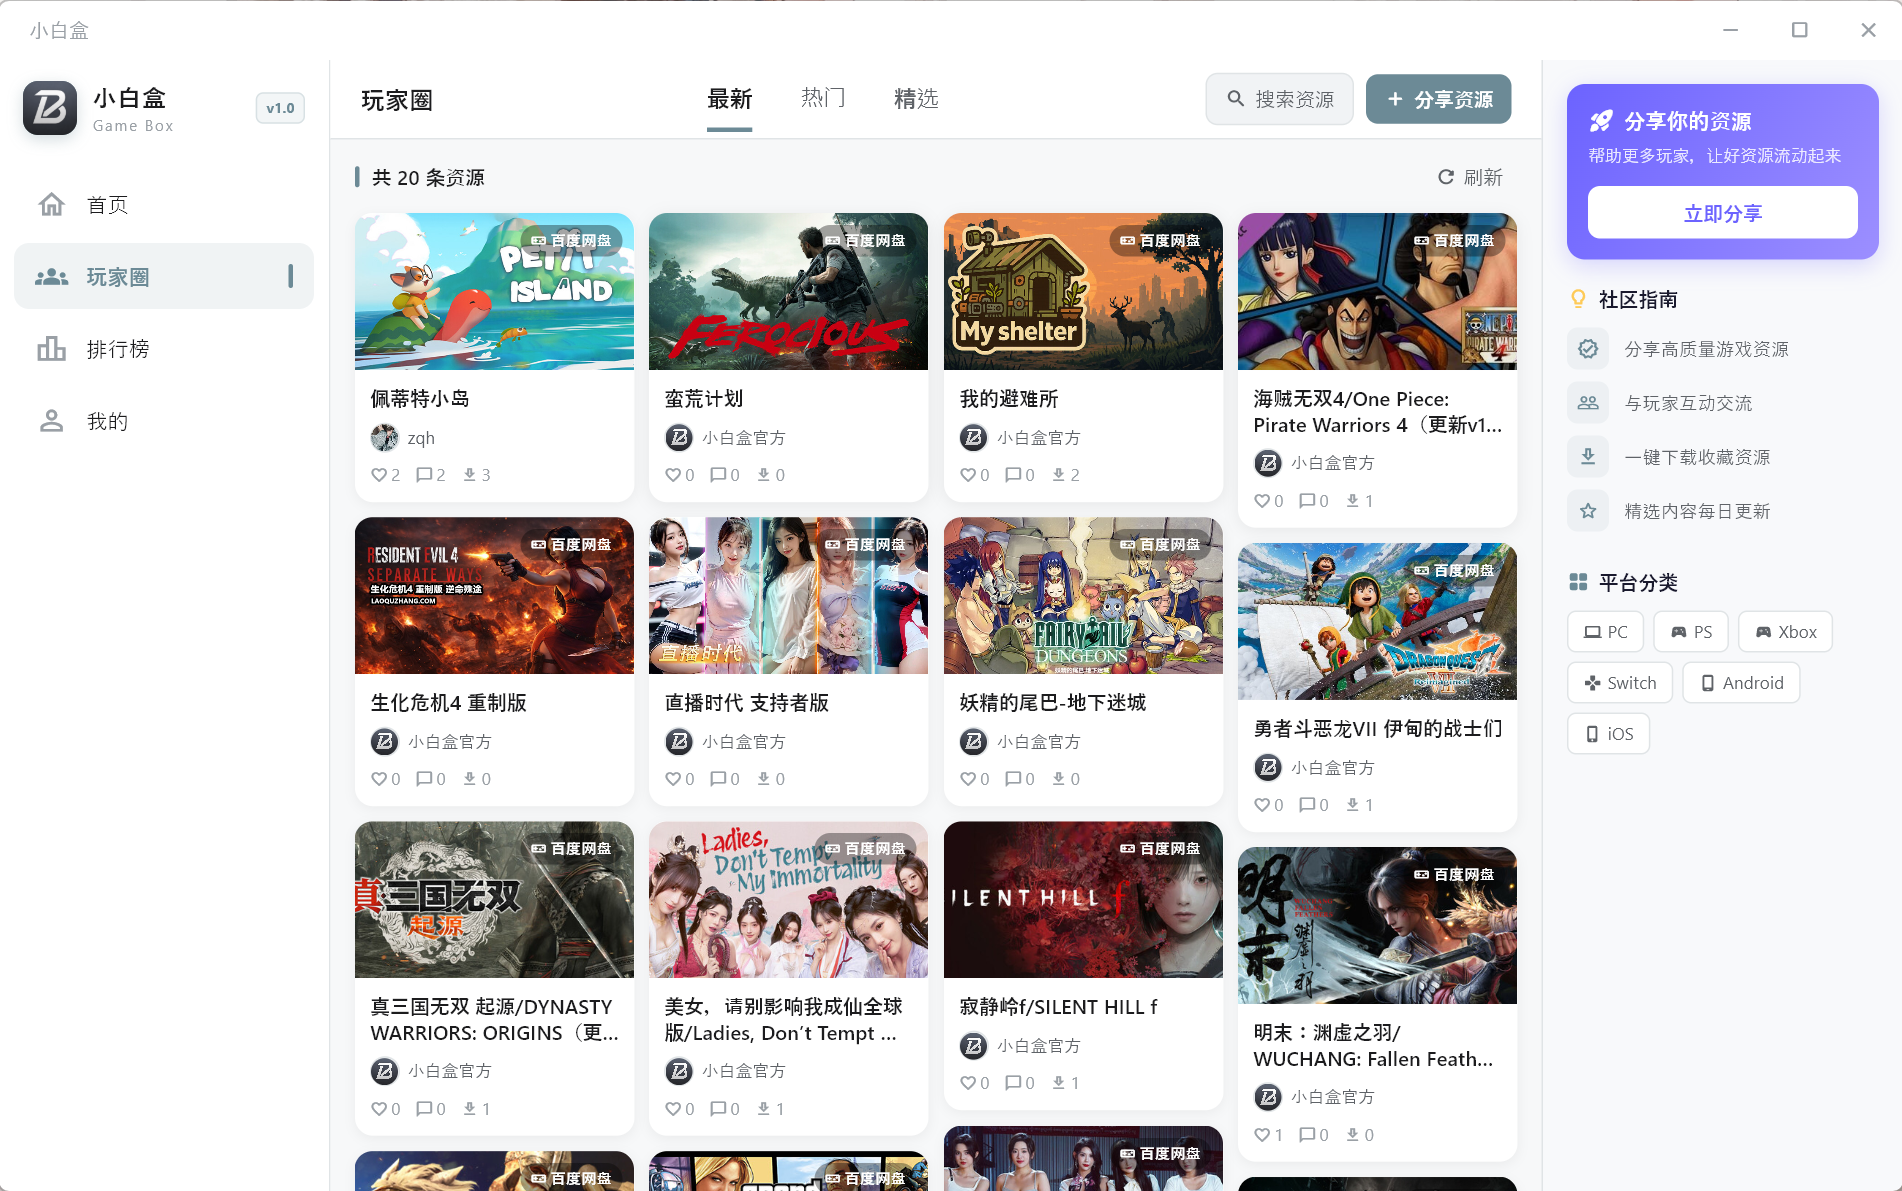Image resolution: width=1902 pixels, height=1191 pixels.
Task: Refresh the resource list with 刷新 icon
Action: 1446,177
